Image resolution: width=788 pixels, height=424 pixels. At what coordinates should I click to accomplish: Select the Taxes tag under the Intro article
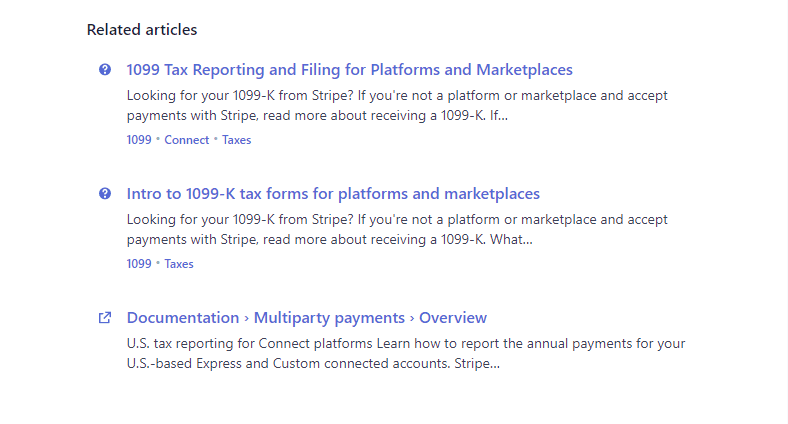click(x=179, y=264)
